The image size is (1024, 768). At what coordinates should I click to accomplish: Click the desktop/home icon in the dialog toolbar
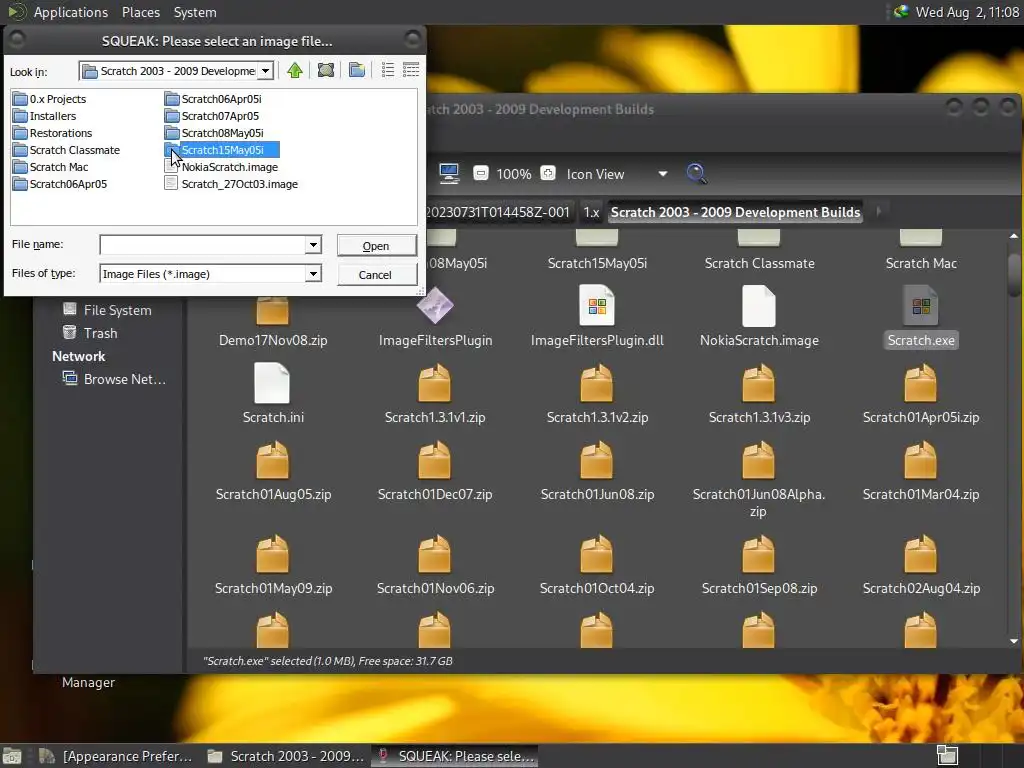click(x=326, y=70)
